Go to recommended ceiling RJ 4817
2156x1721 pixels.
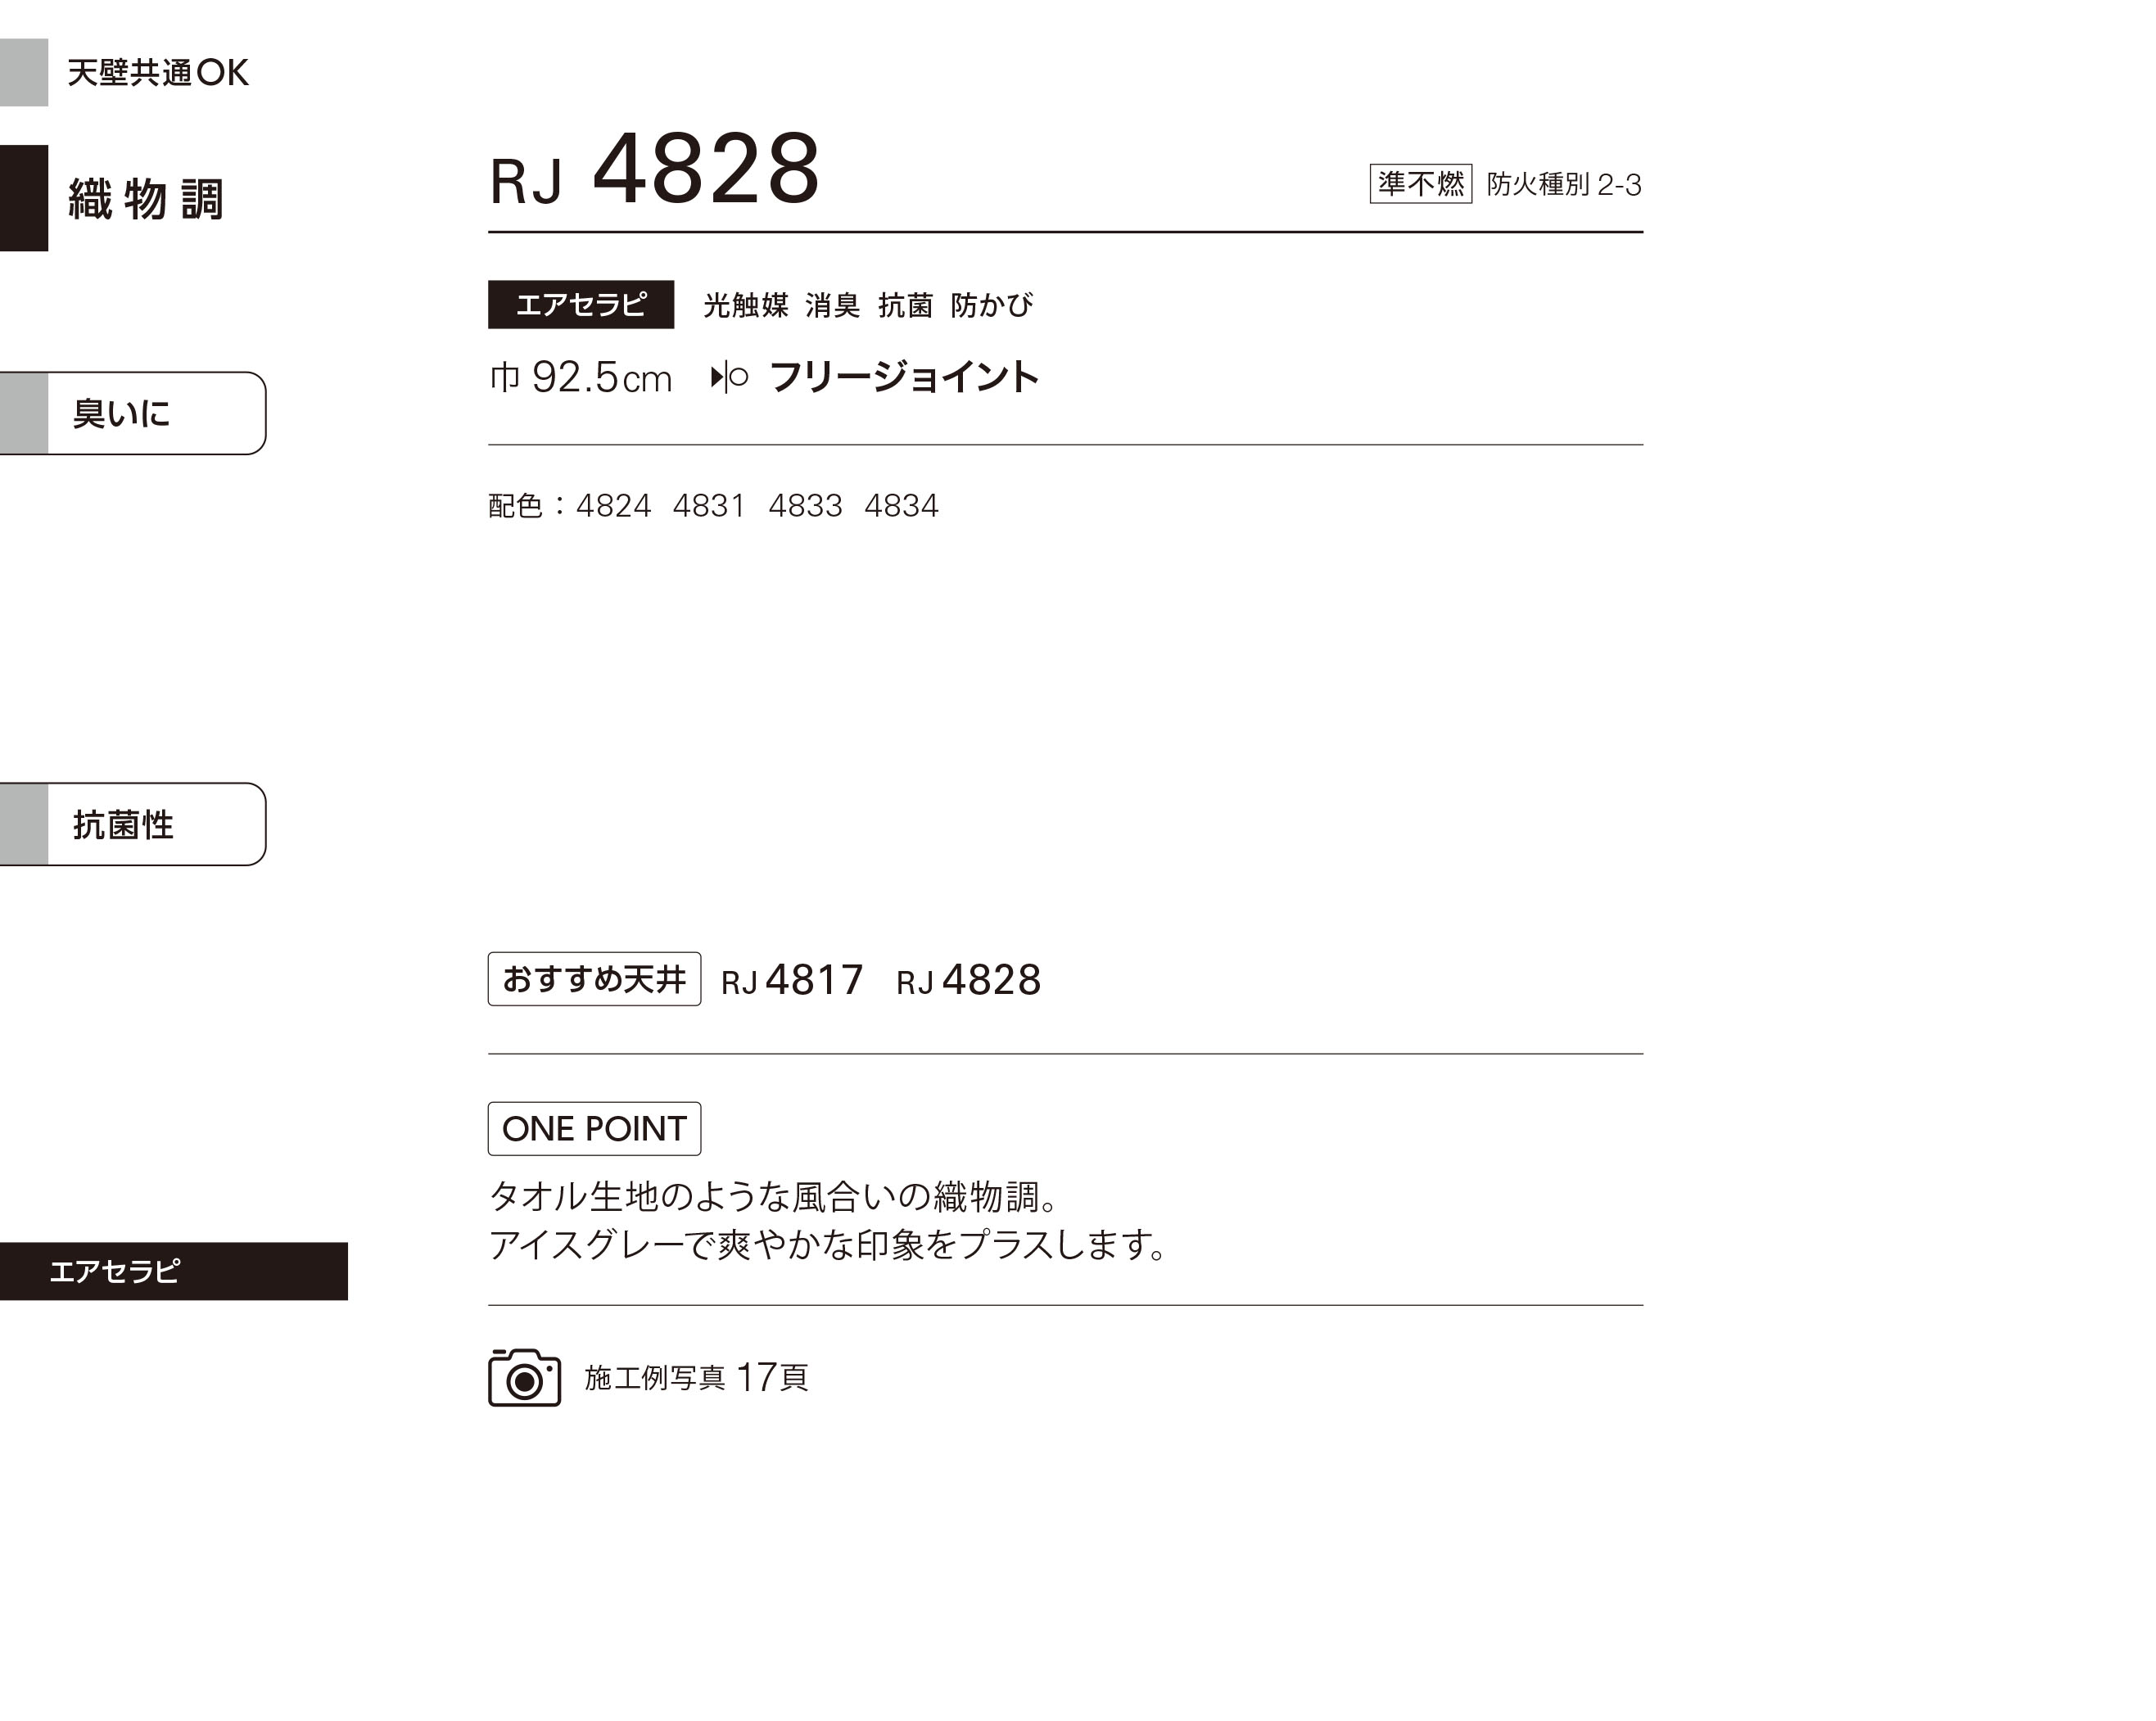click(792, 980)
